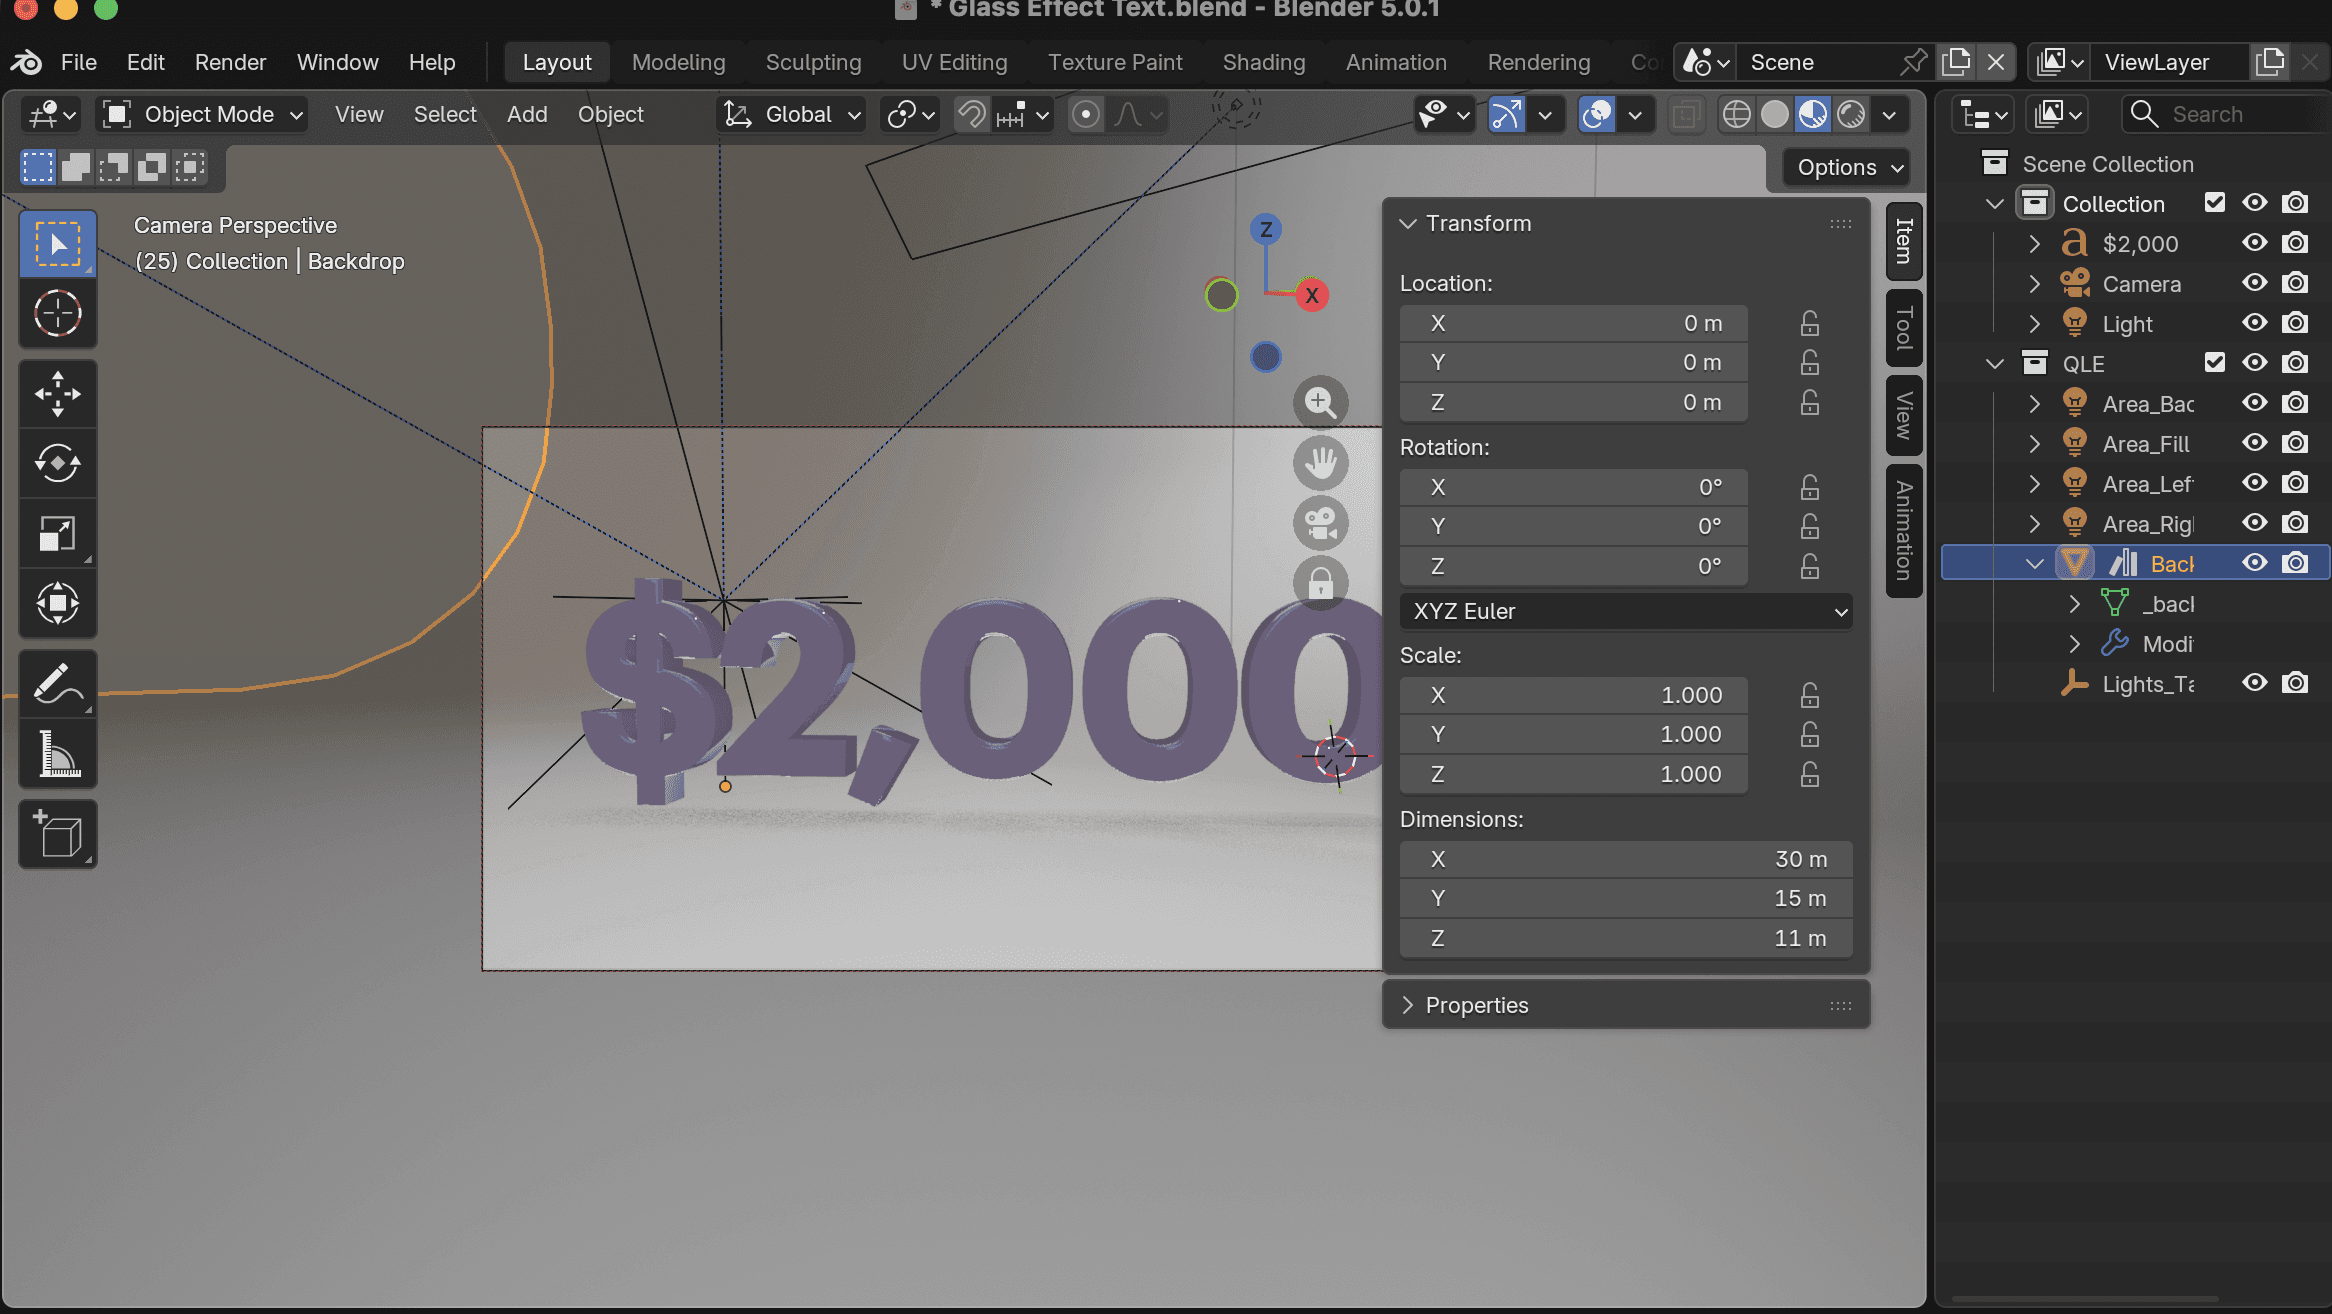Switch to the Shading workspace tab
The image size is (2332, 1314).
(1263, 62)
